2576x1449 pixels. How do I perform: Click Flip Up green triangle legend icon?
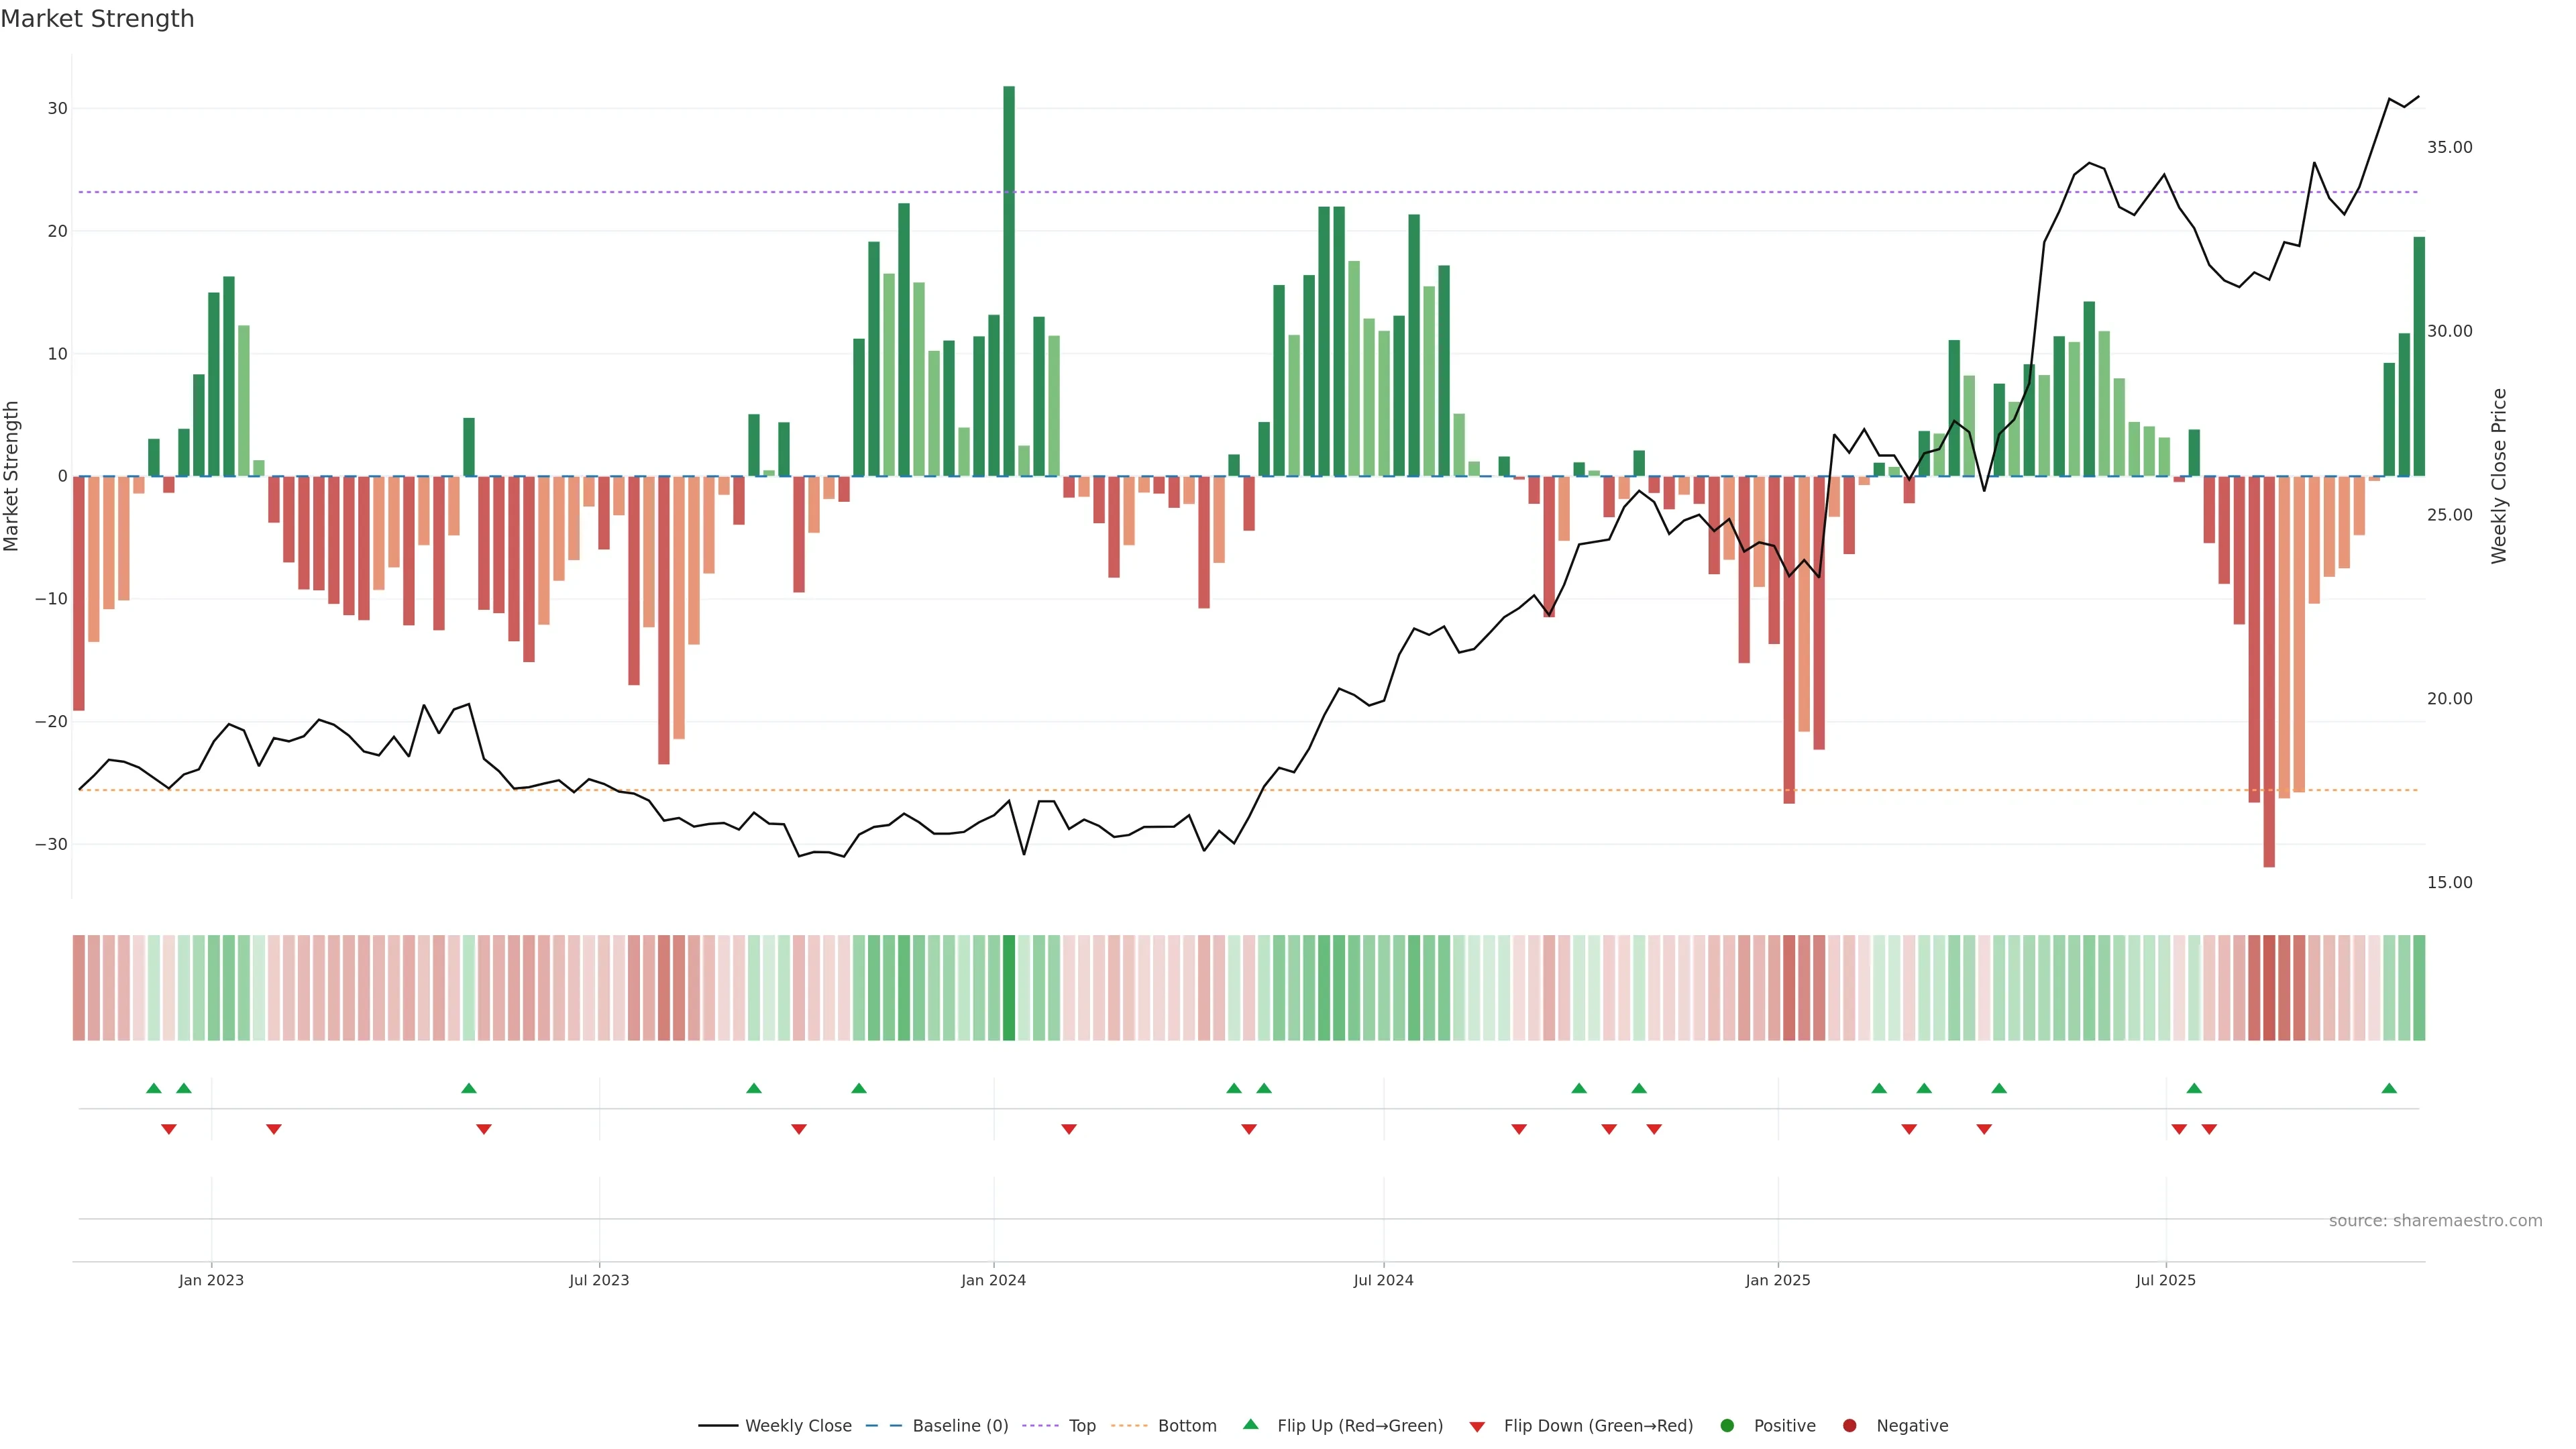[1250, 1424]
